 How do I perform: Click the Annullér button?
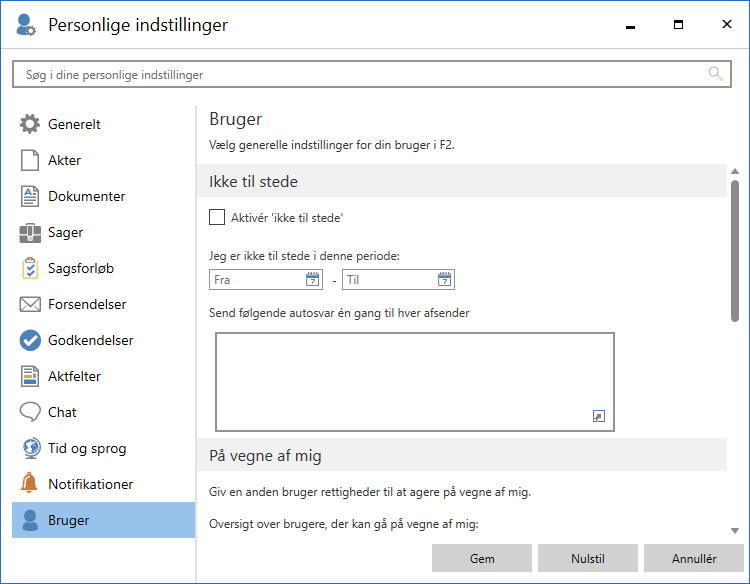click(694, 558)
